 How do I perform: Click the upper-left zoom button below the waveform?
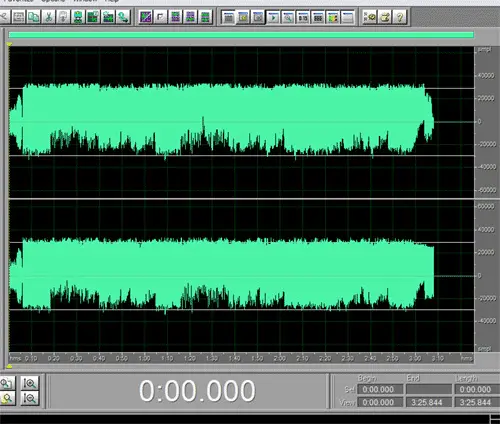7,383
